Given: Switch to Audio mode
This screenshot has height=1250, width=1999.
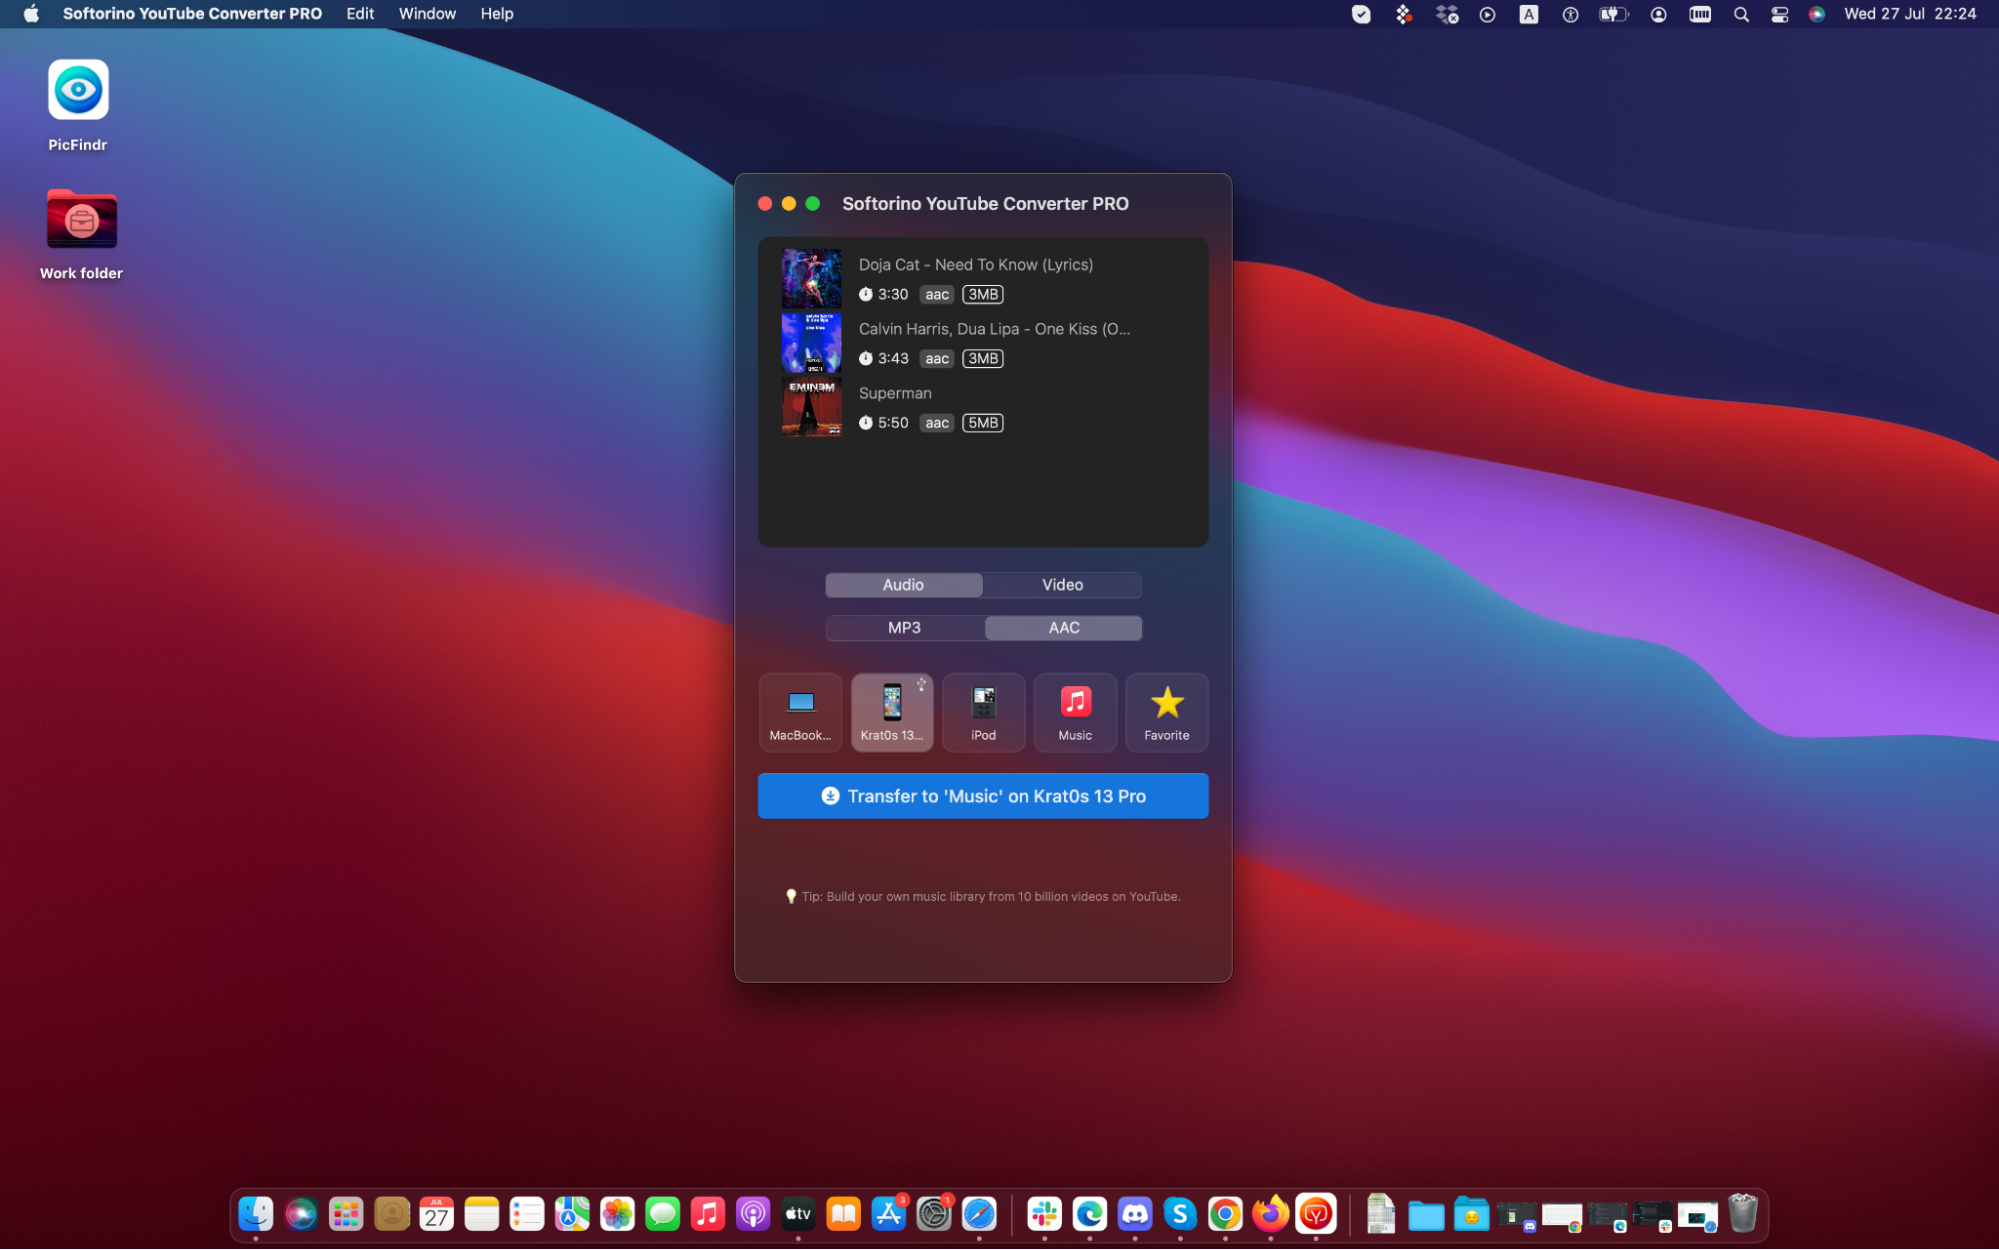Looking at the screenshot, I should (903, 585).
